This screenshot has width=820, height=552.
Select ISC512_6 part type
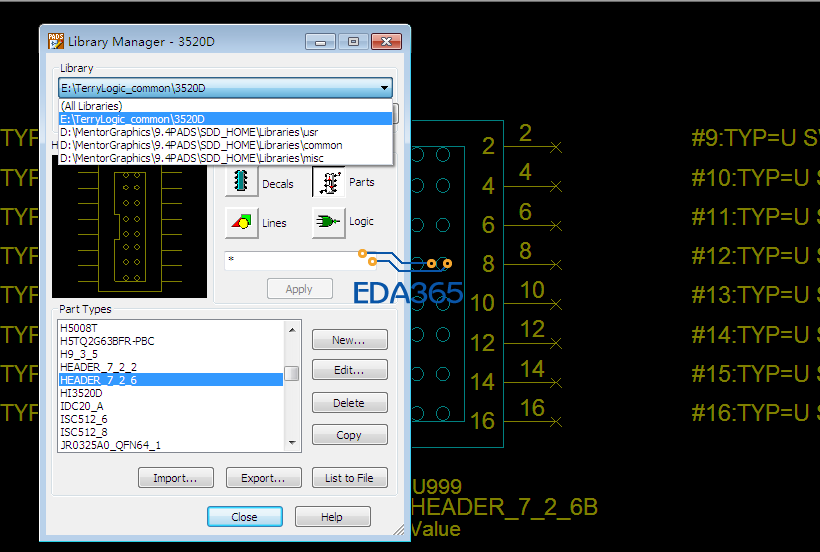[x=171, y=419]
